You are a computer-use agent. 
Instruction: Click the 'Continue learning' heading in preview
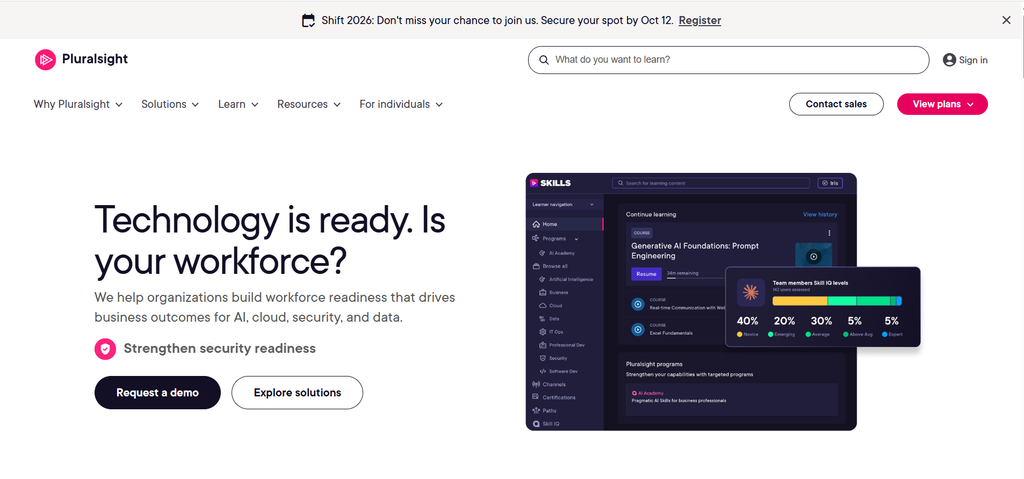point(650,214)
